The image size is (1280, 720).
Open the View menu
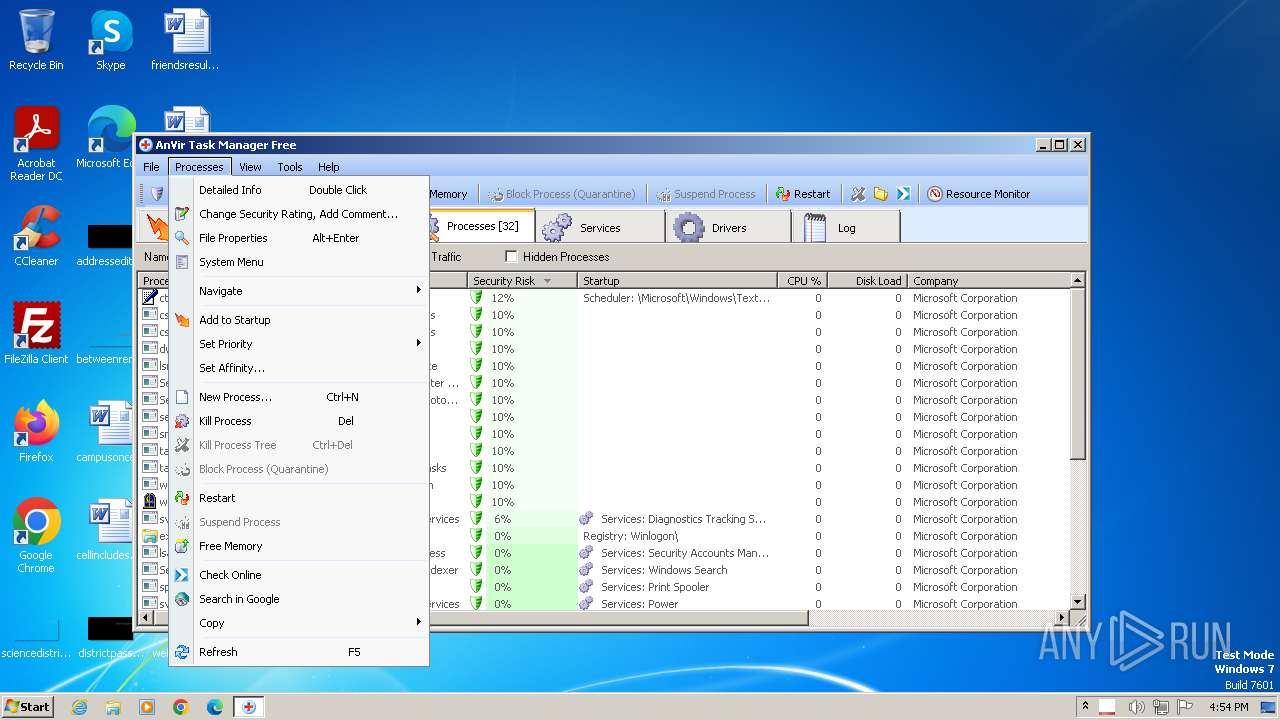point(250,167)
